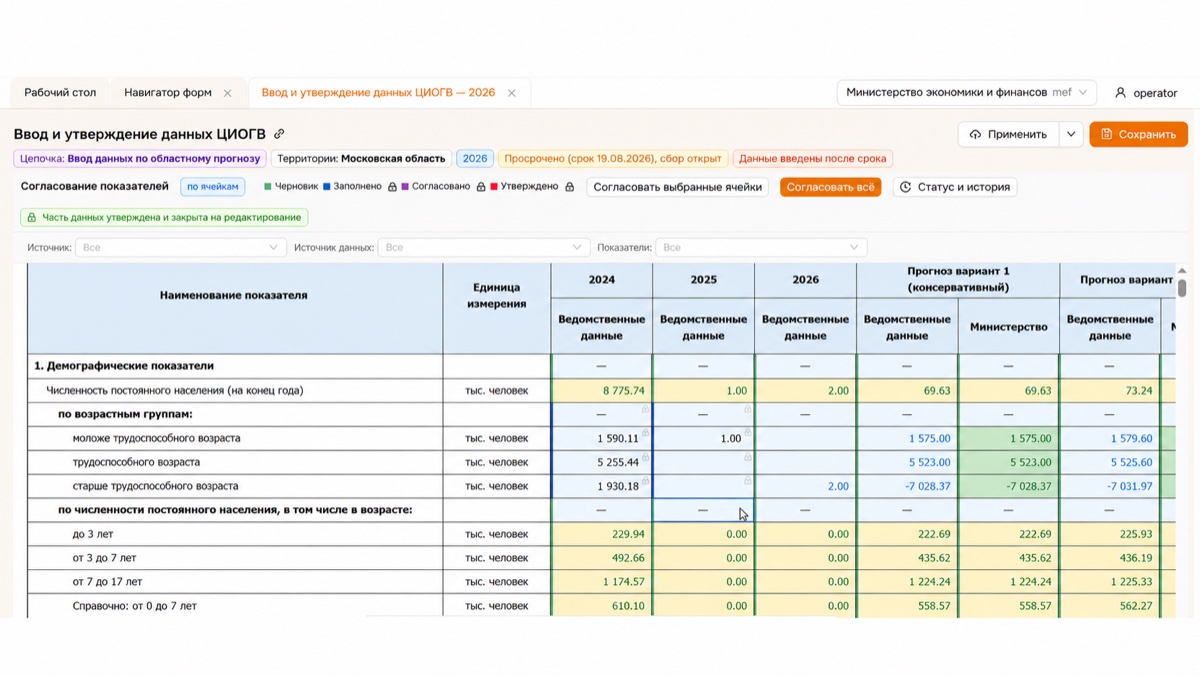The width and height of the screenshot is (1200, 675).
Task: Click the Цепочка: Ввод данных по областному прогнозу chip
Action: [x=140, y=158]
